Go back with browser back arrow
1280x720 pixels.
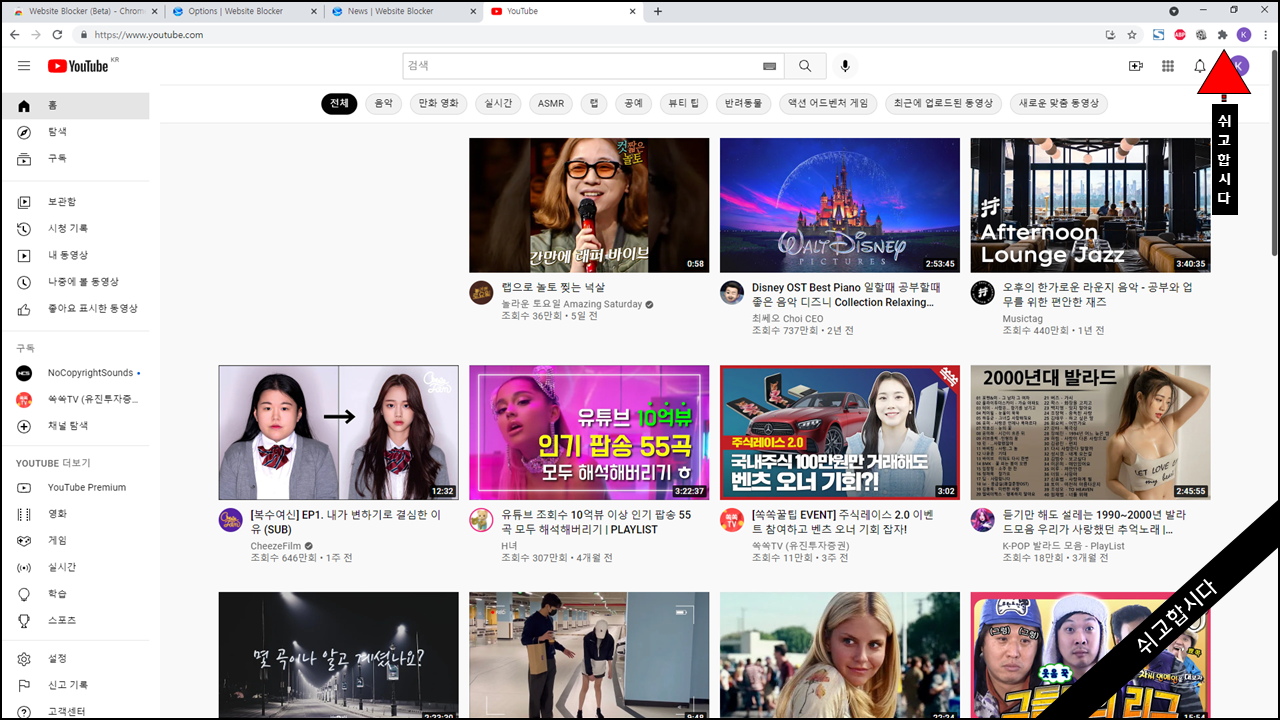(14, 34)
